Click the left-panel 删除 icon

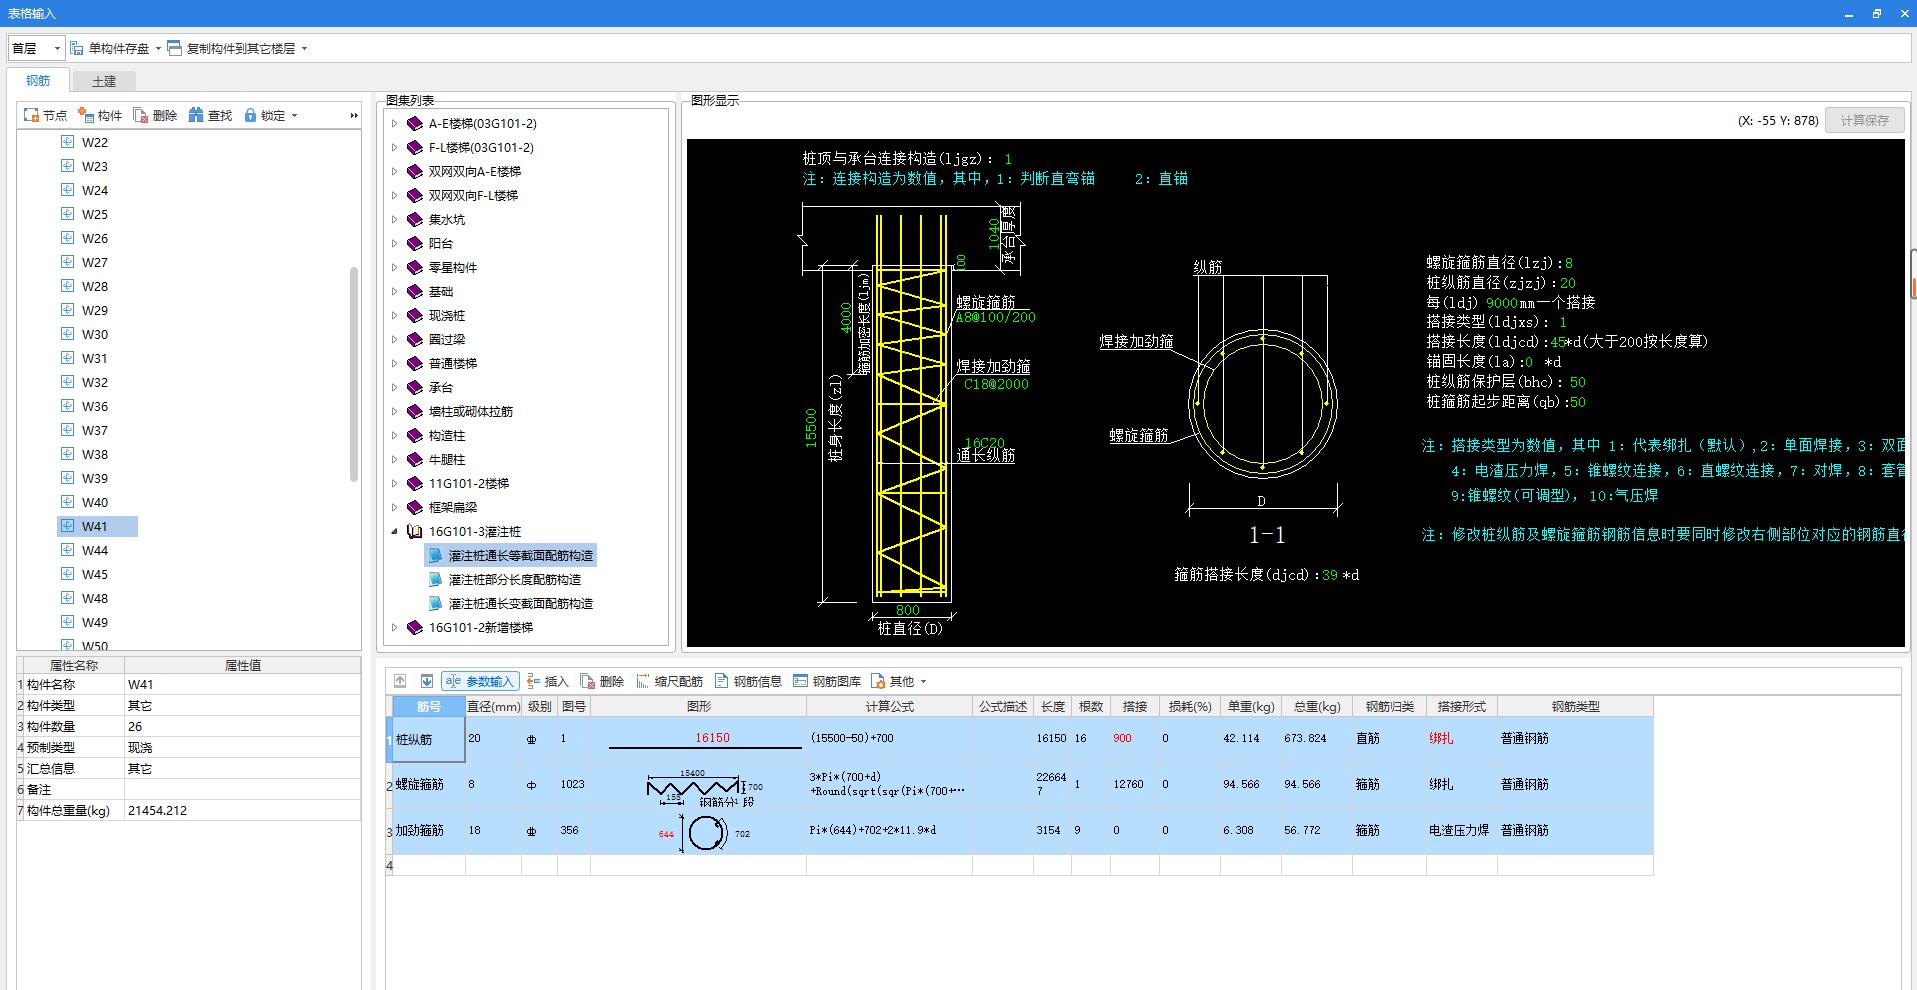pos(141,116)
